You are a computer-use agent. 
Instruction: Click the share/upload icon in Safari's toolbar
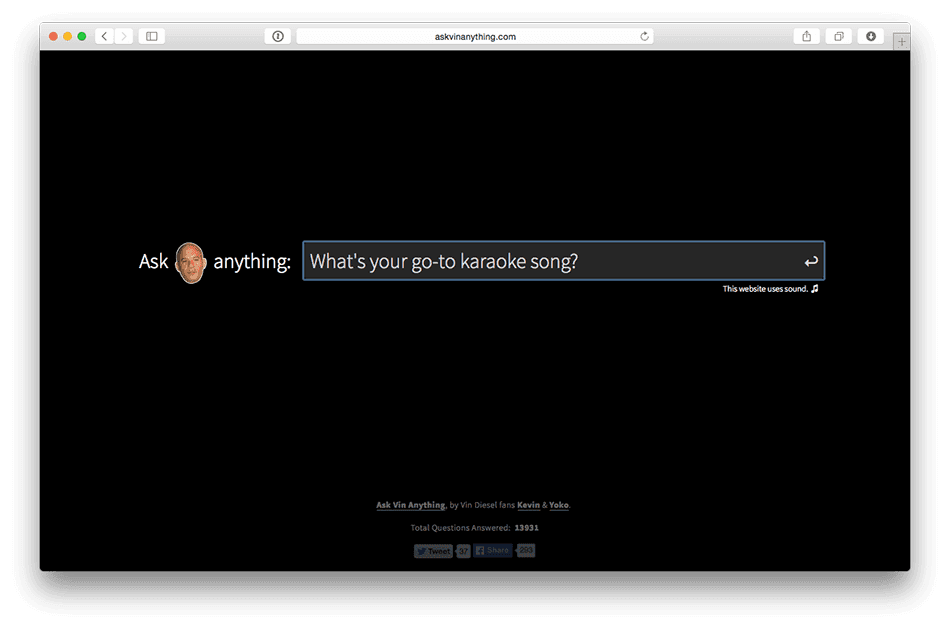(806, 35)
